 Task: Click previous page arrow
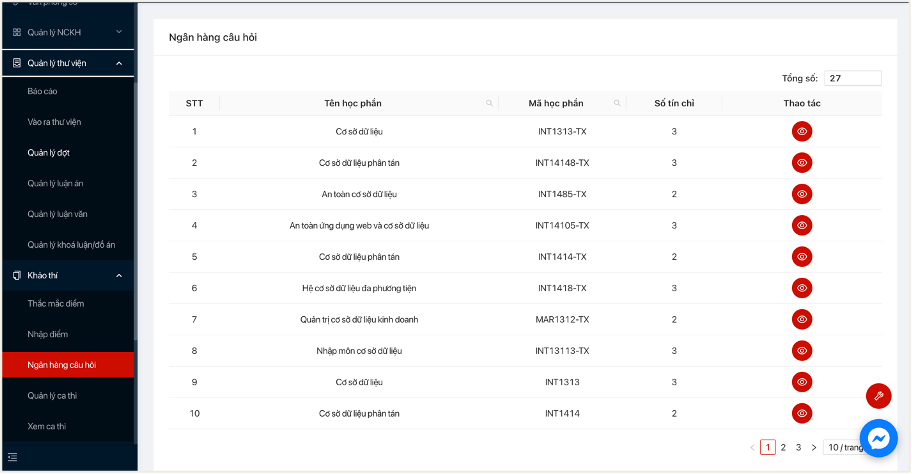(752, 447)
